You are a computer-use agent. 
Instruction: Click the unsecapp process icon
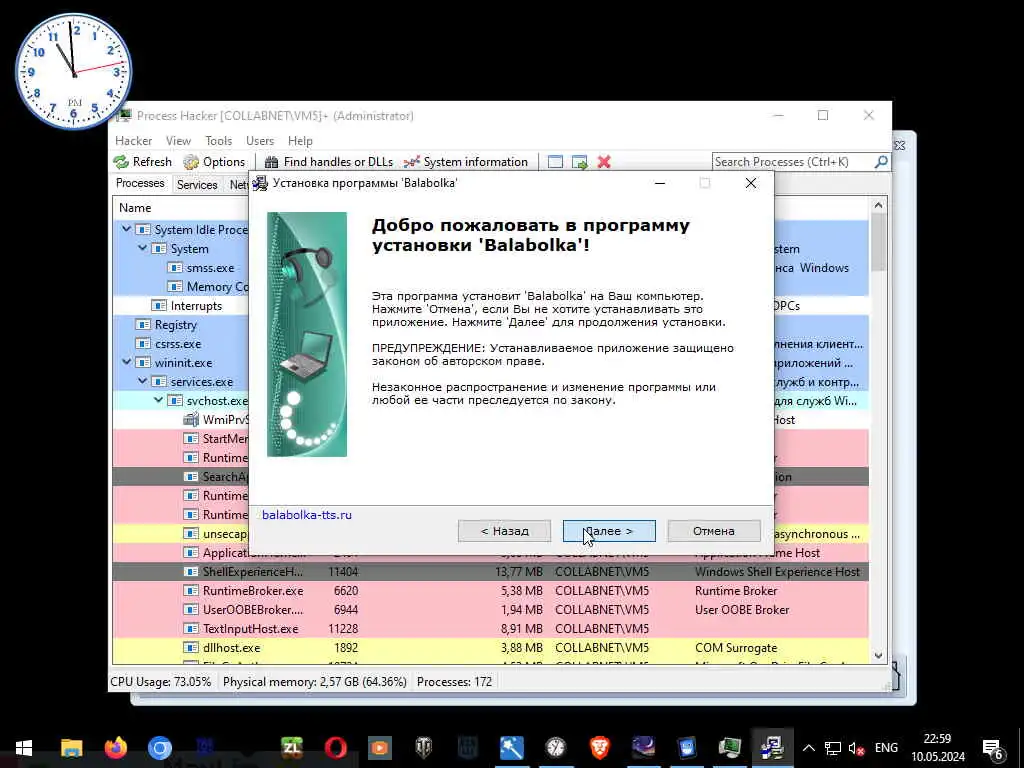191,534
